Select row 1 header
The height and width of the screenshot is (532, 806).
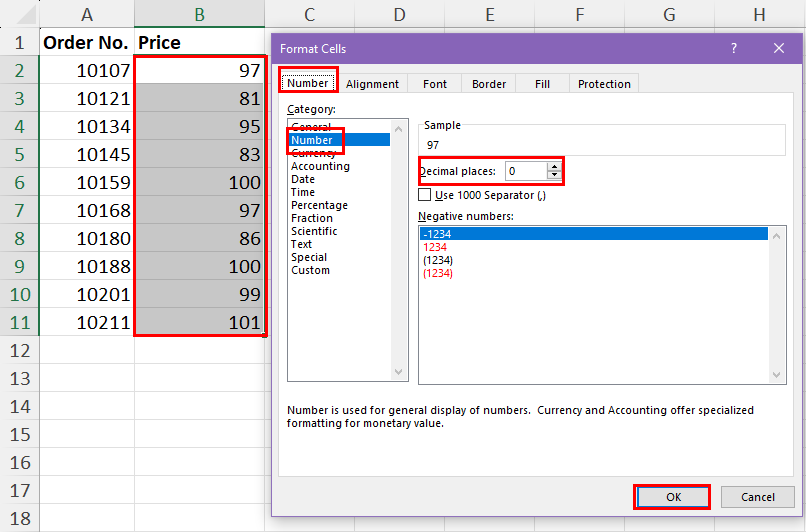(x=20, y=42)
